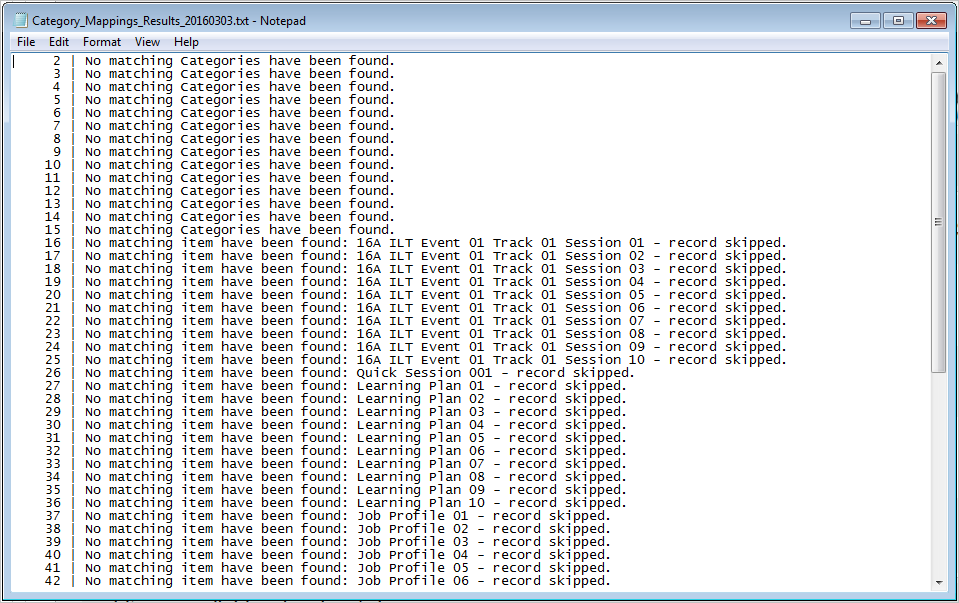Screen dimensions: 959x603
Task: Click 'Quick Session 001 - record skipped.' line
Action: pyautogui.click(x=339, y=373)
